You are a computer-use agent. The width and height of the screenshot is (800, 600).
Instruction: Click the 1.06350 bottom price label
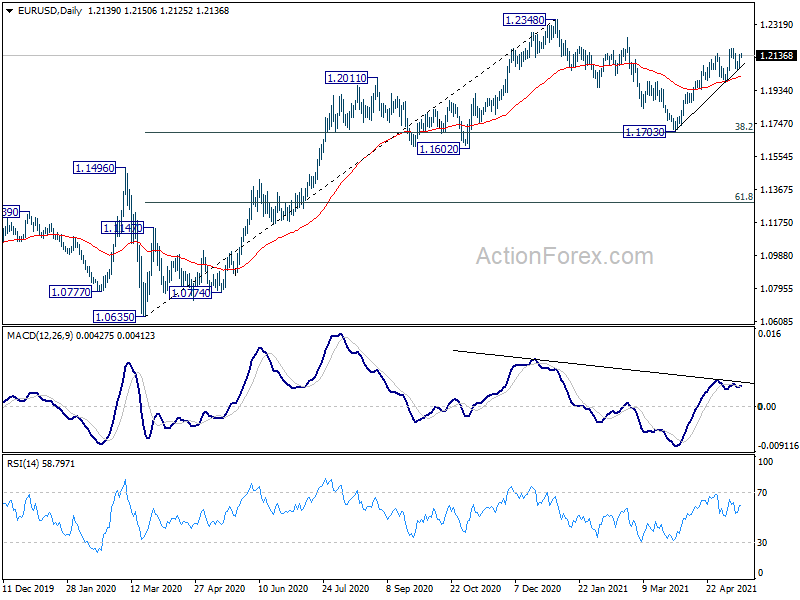coord(115,317)
